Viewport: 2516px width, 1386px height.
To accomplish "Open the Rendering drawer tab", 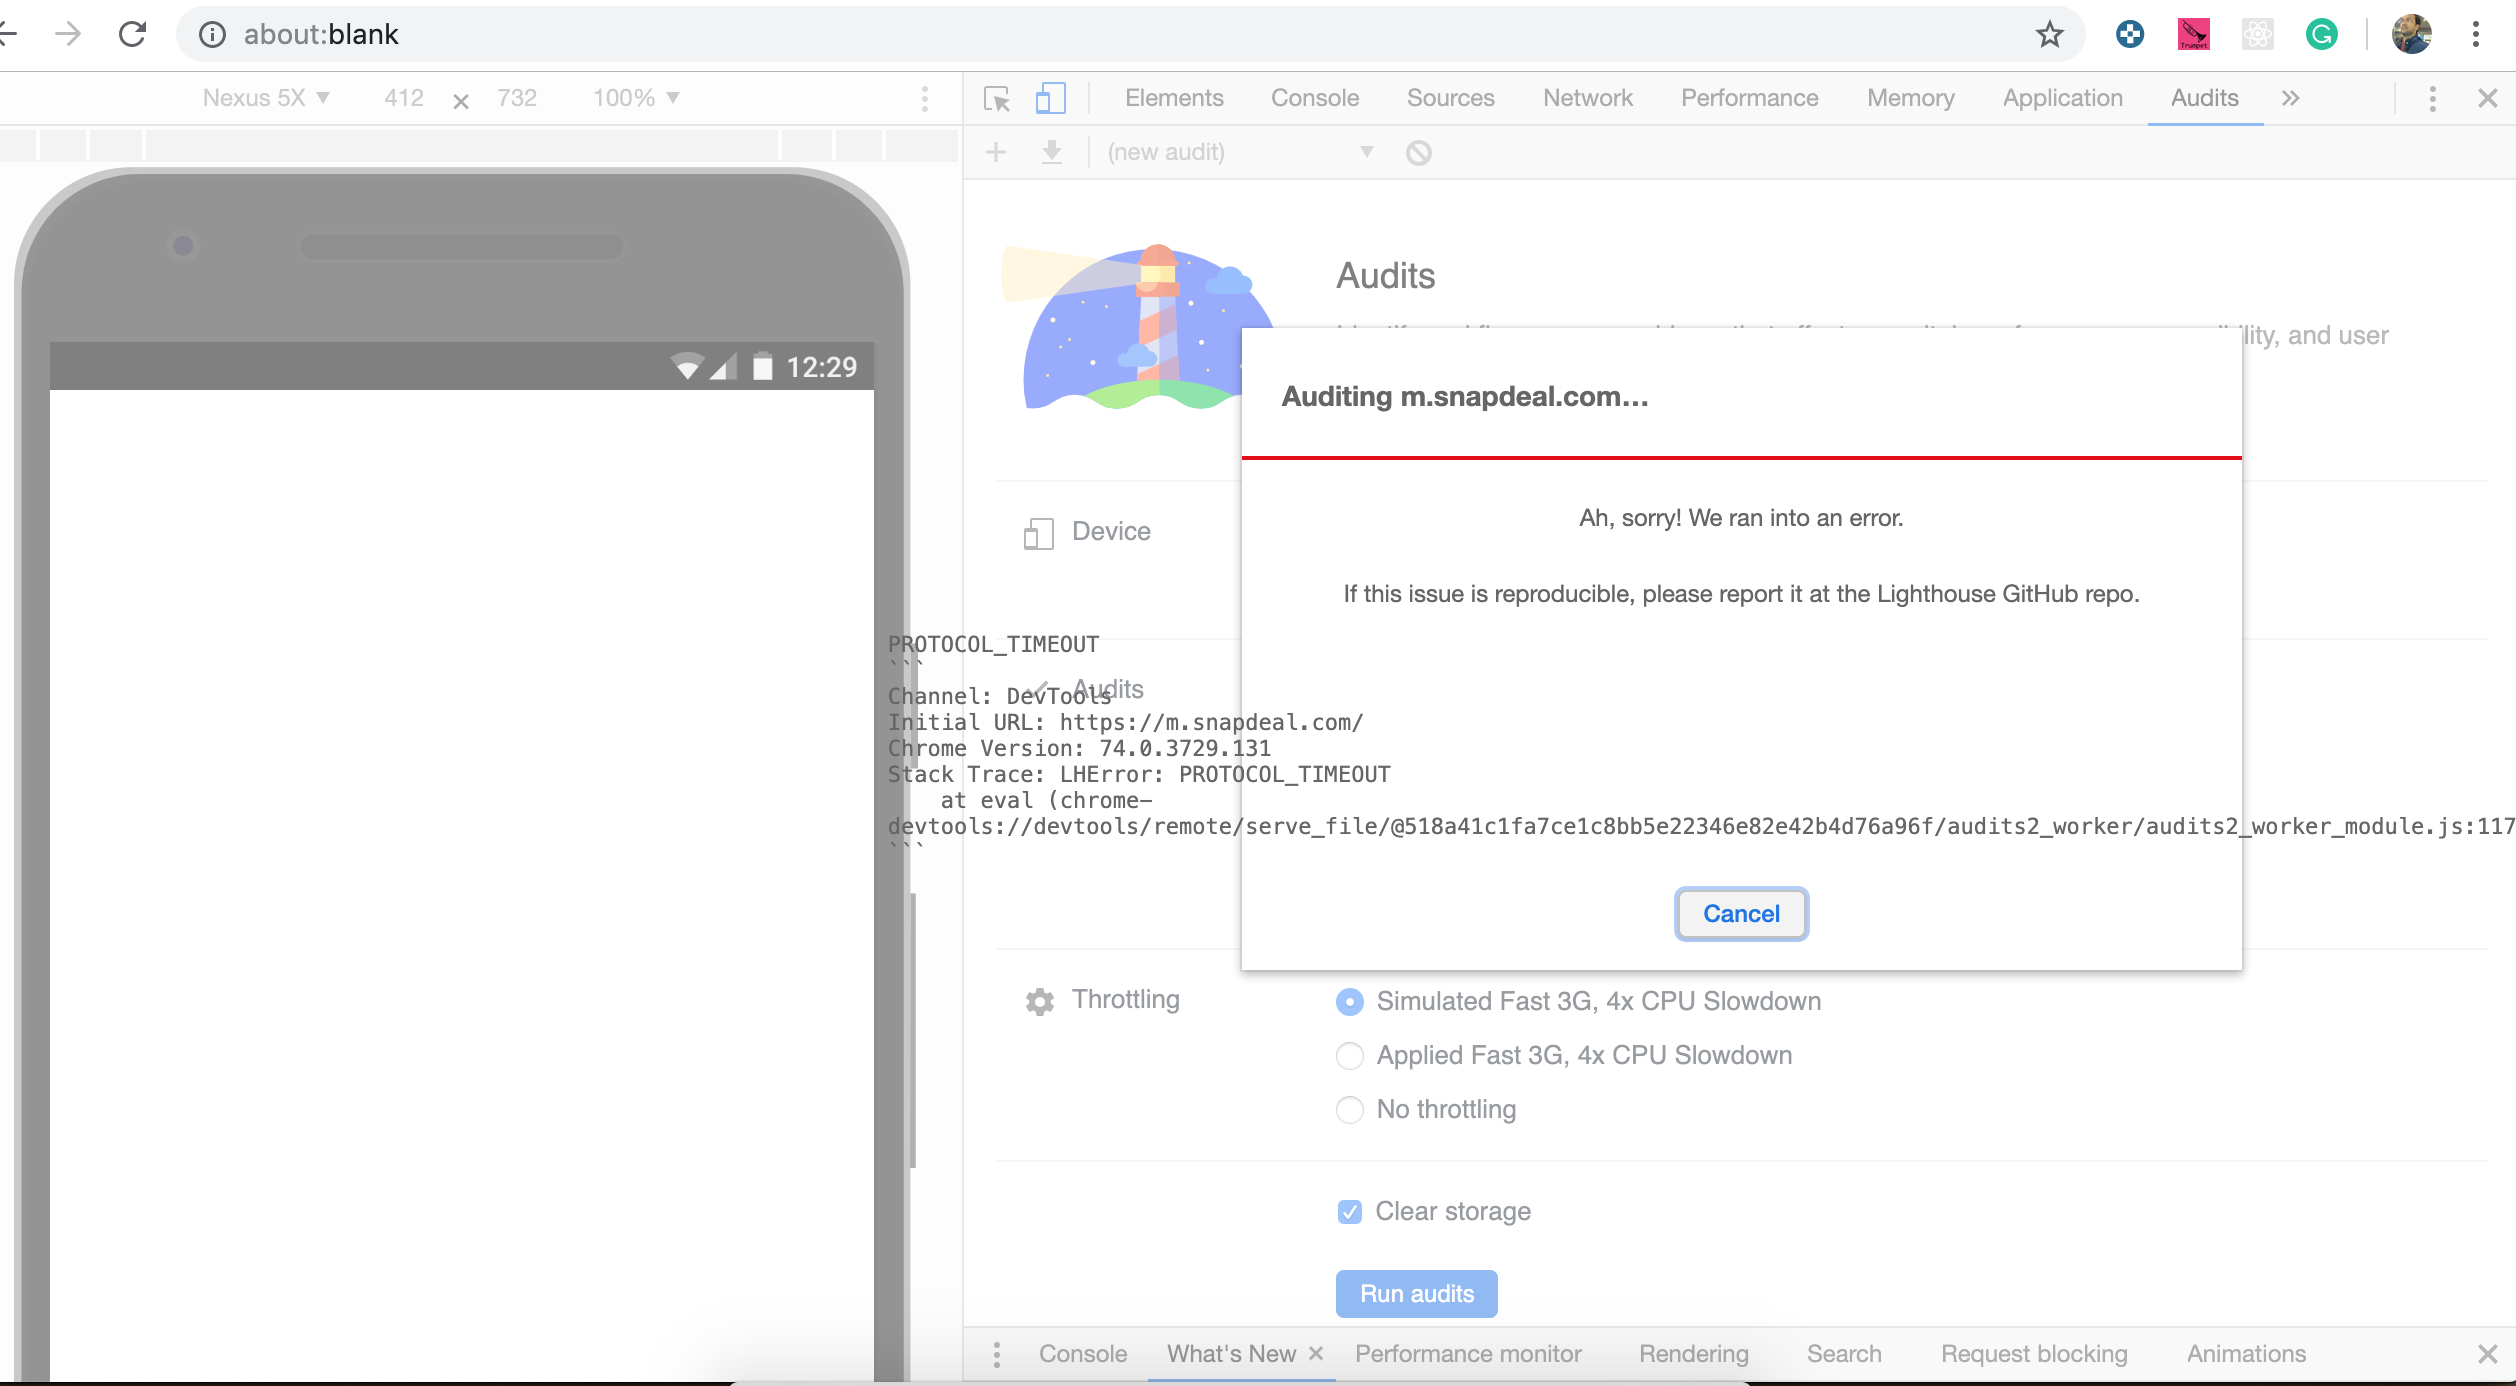I will click(1693, 1354).
